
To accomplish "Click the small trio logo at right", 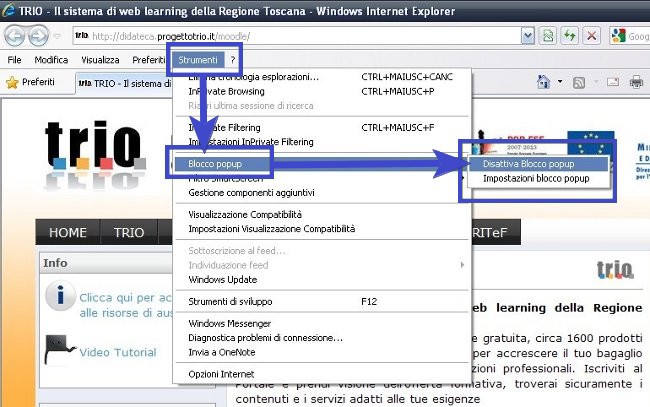I will tap(615, 269).
